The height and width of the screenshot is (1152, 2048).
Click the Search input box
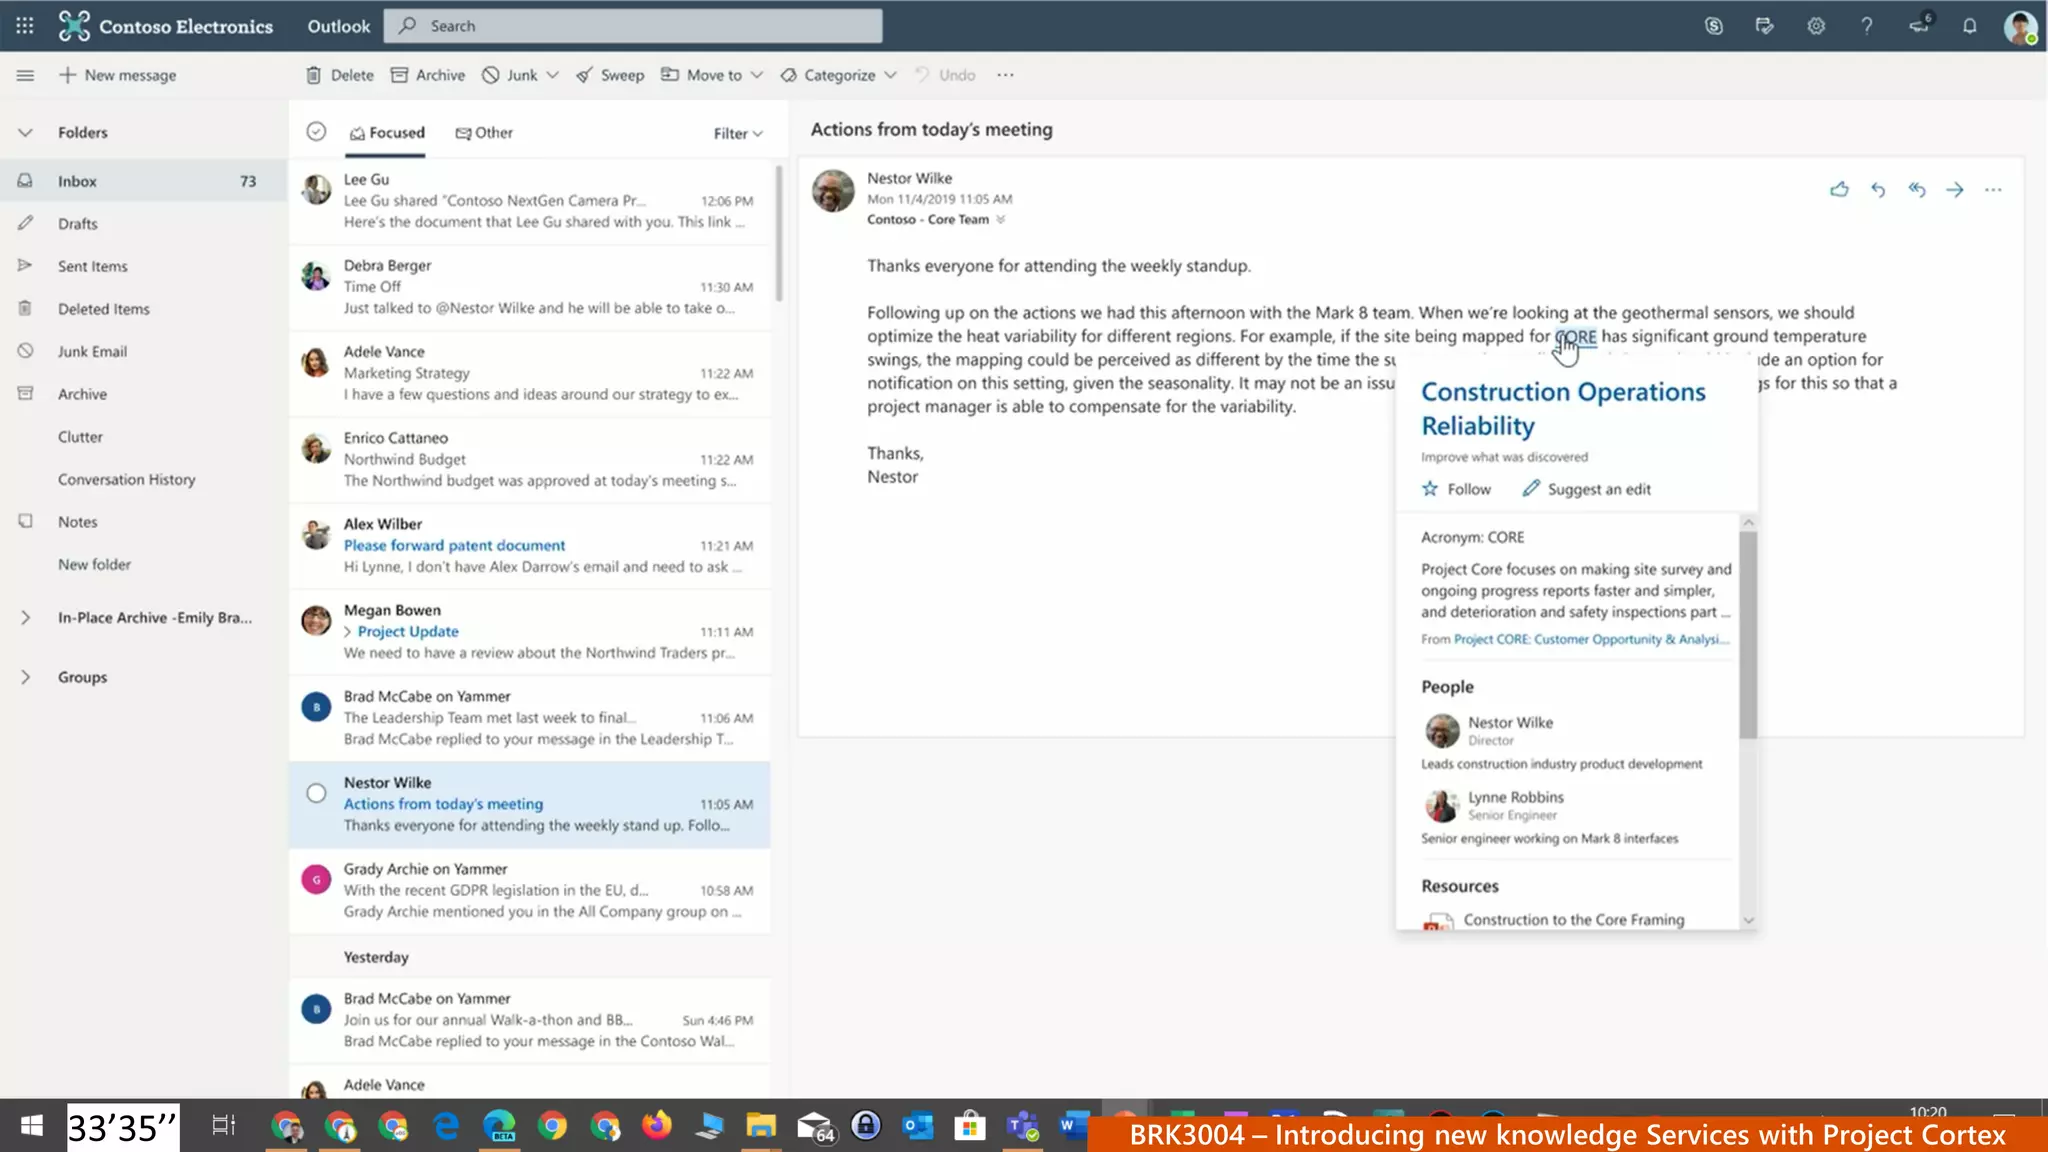pyautogui.click(x=640, y=26)
